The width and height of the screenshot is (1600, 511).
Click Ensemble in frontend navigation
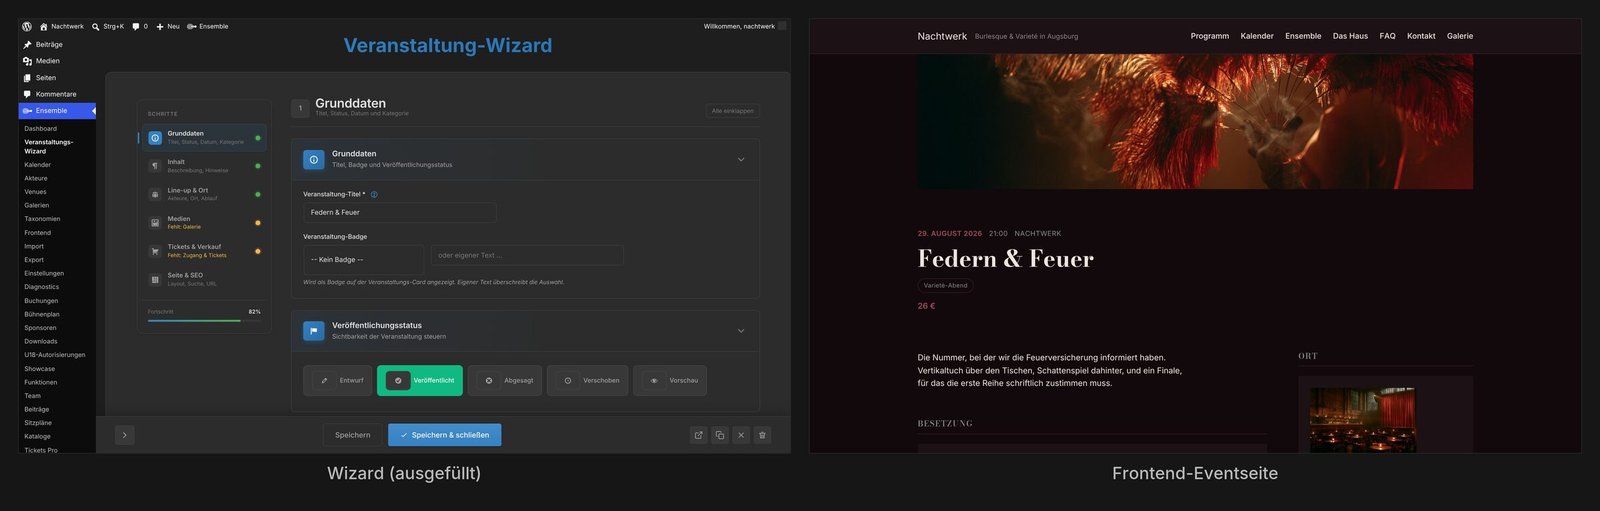click(x=1303, y=36)
